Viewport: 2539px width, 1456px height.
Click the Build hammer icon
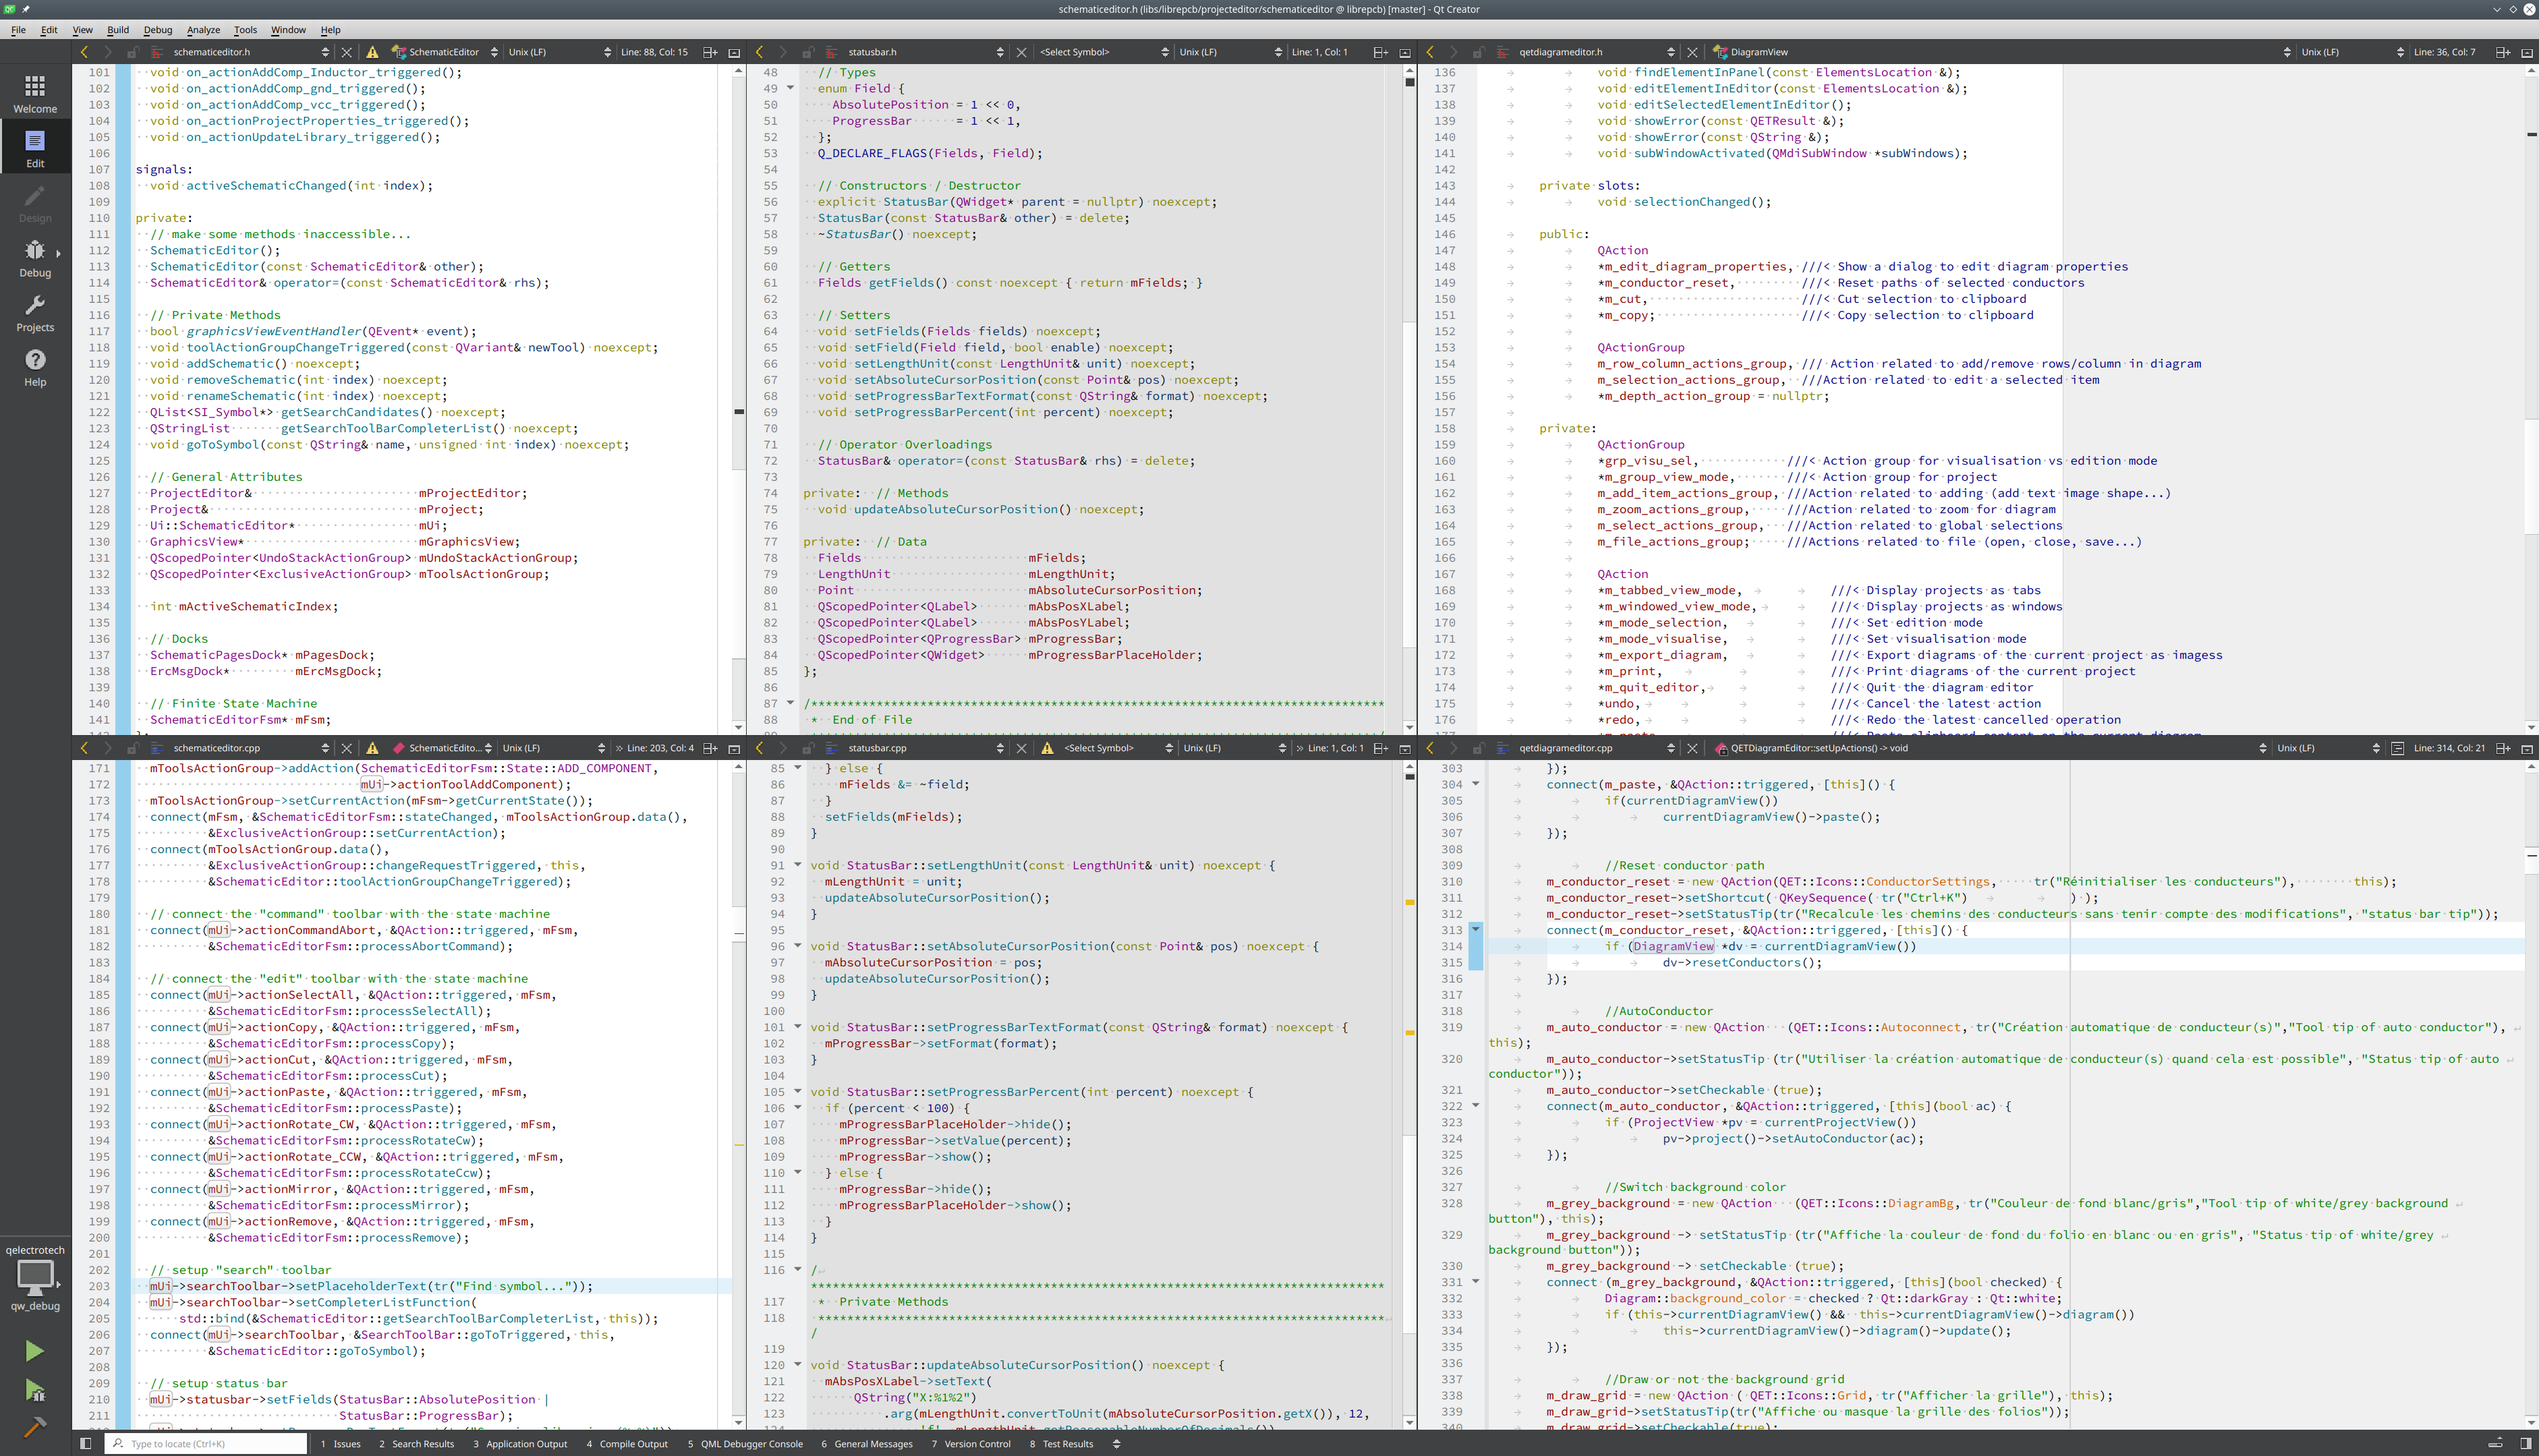pos(34,1426)
